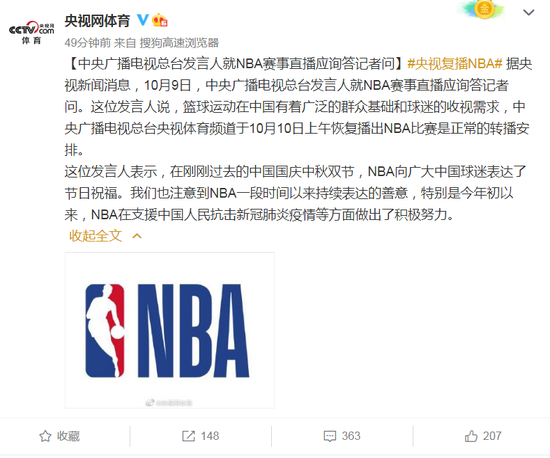Screen dimensions: 550x458
Task: Click the comment count 363
Action: tap(351, 436)
